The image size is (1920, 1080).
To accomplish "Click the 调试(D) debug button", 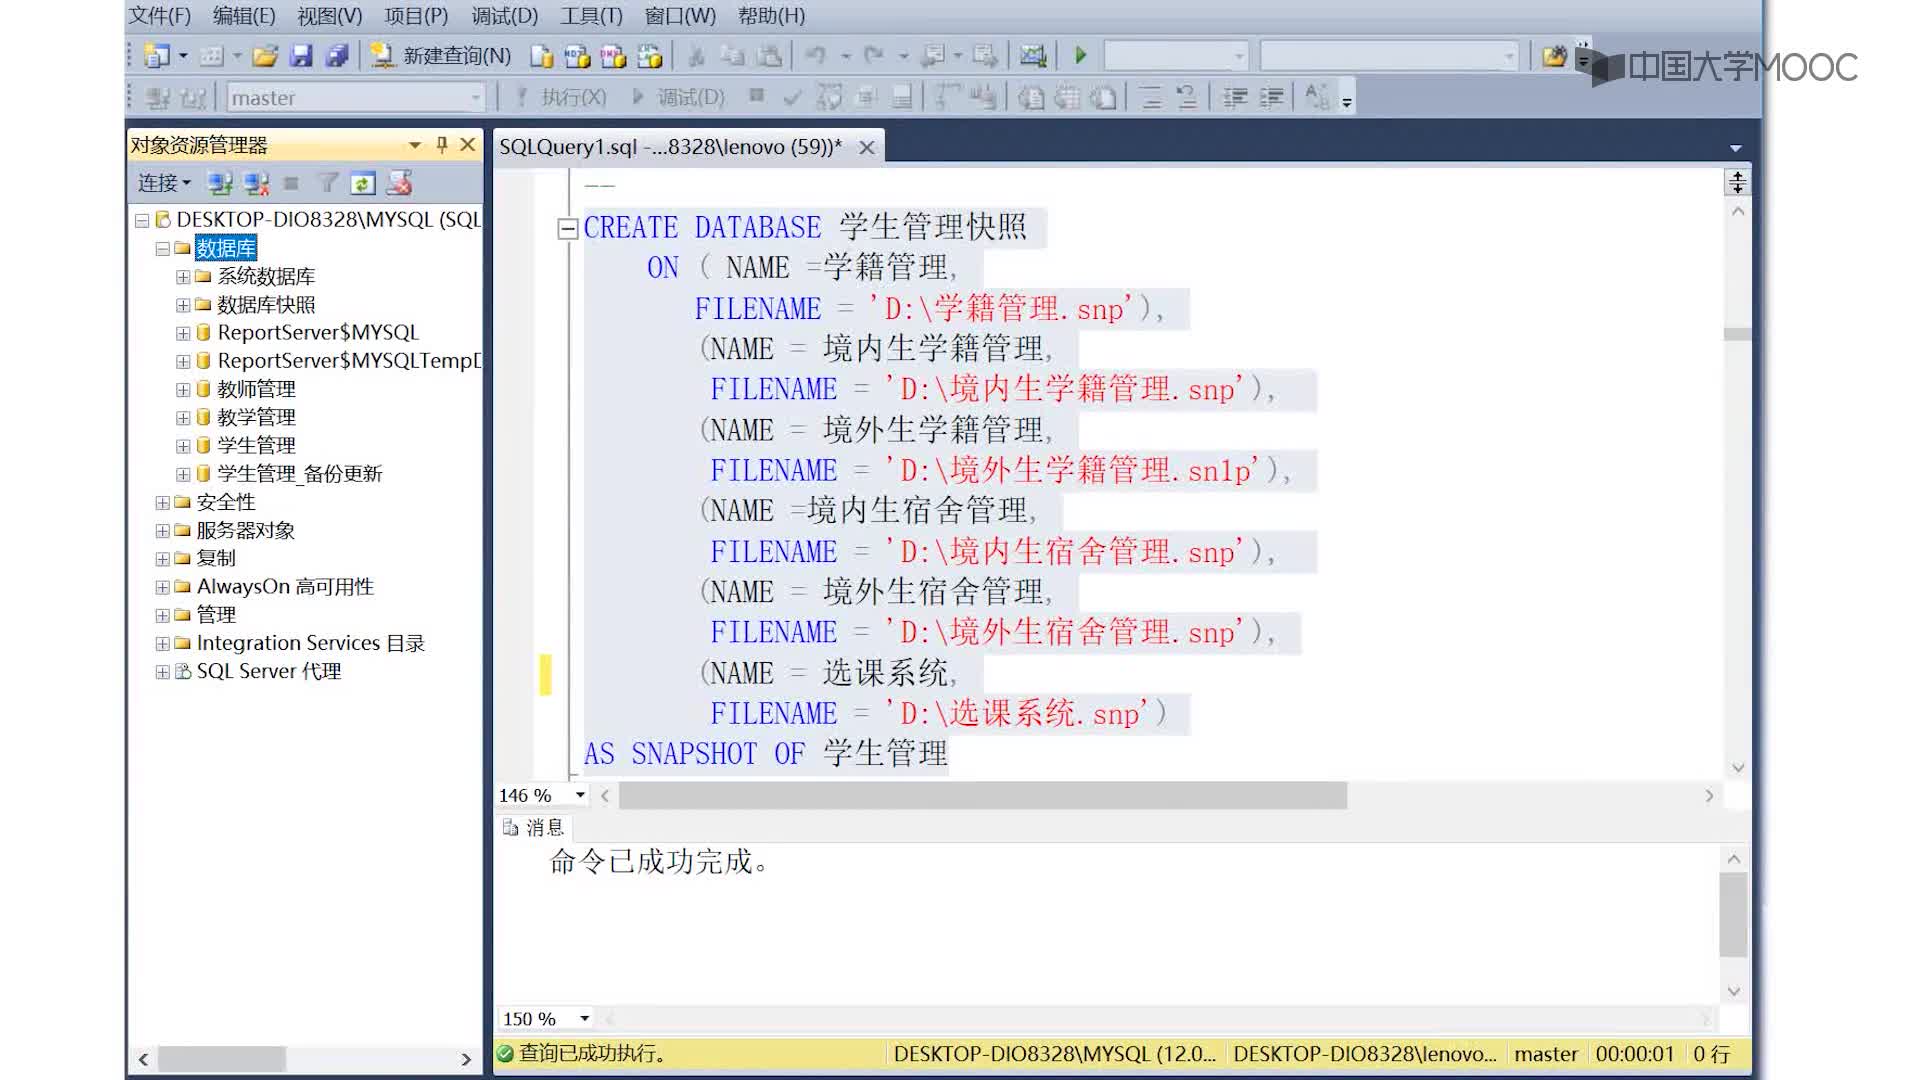I will pyautogui.click(x=679, y=98).
